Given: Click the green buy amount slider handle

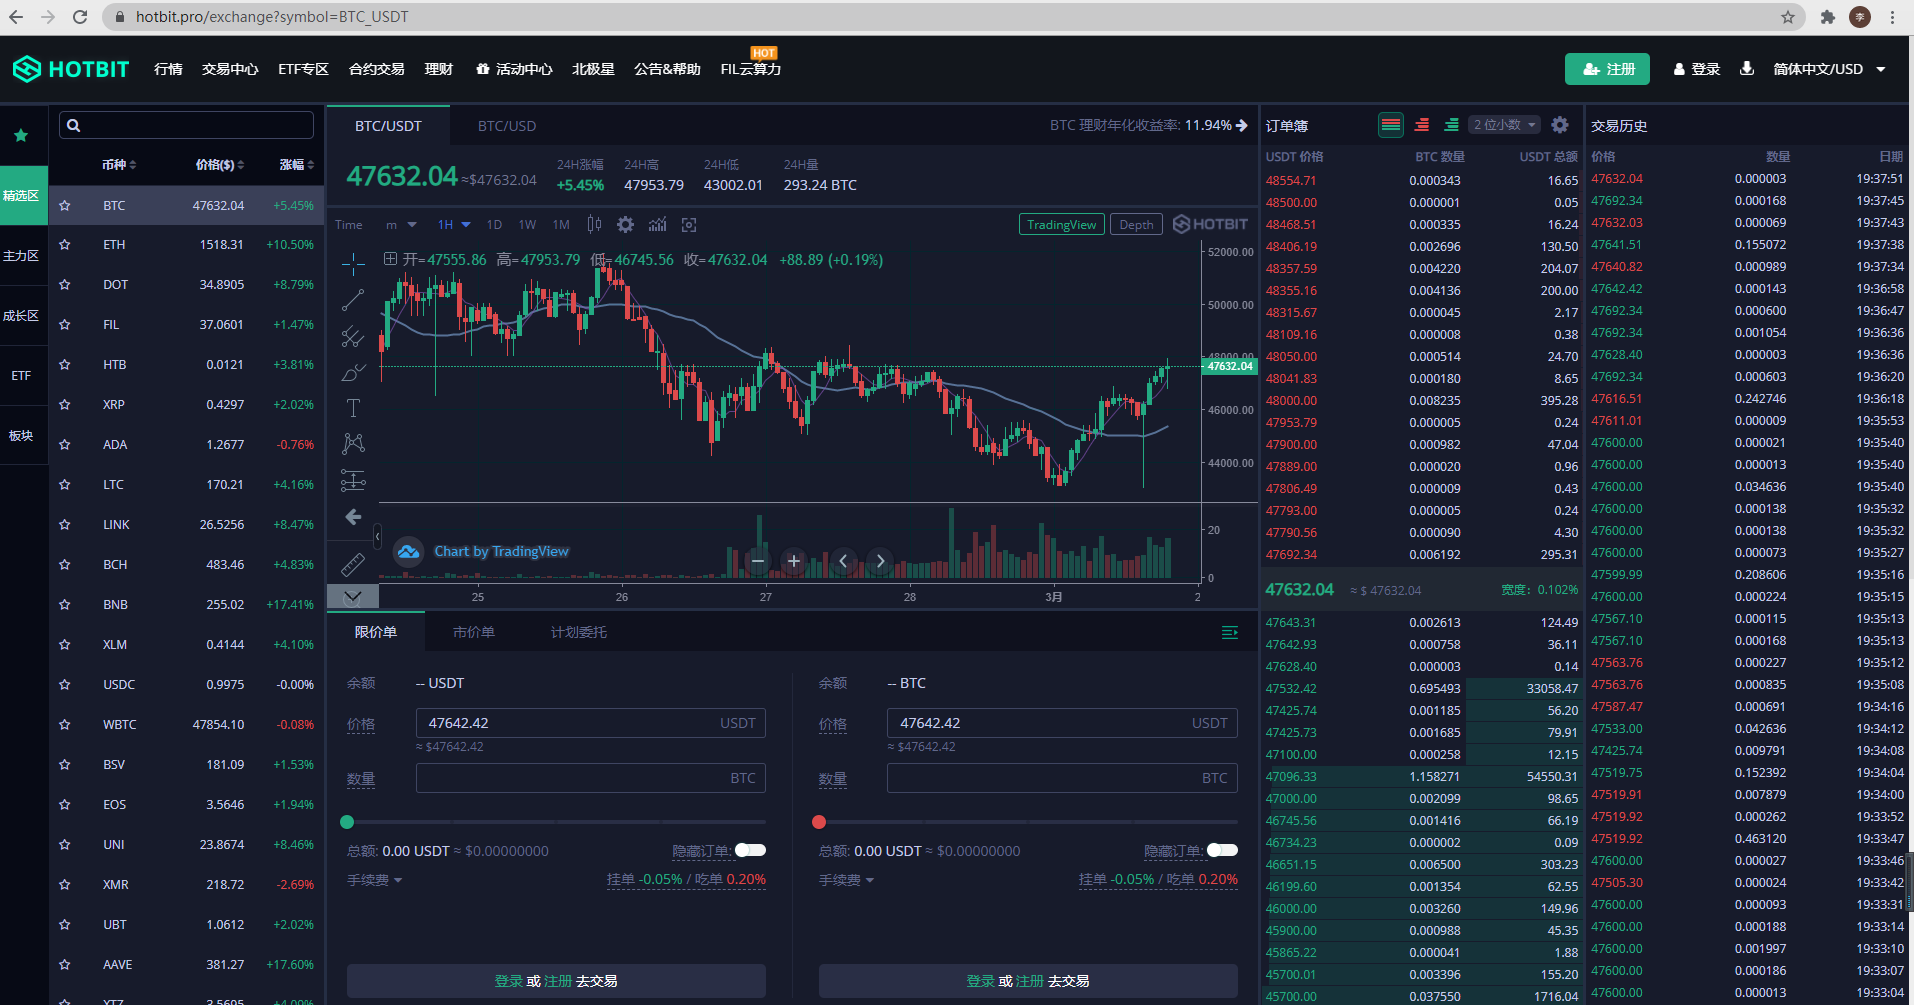Looking at the screenshot, I should point(347,822).
